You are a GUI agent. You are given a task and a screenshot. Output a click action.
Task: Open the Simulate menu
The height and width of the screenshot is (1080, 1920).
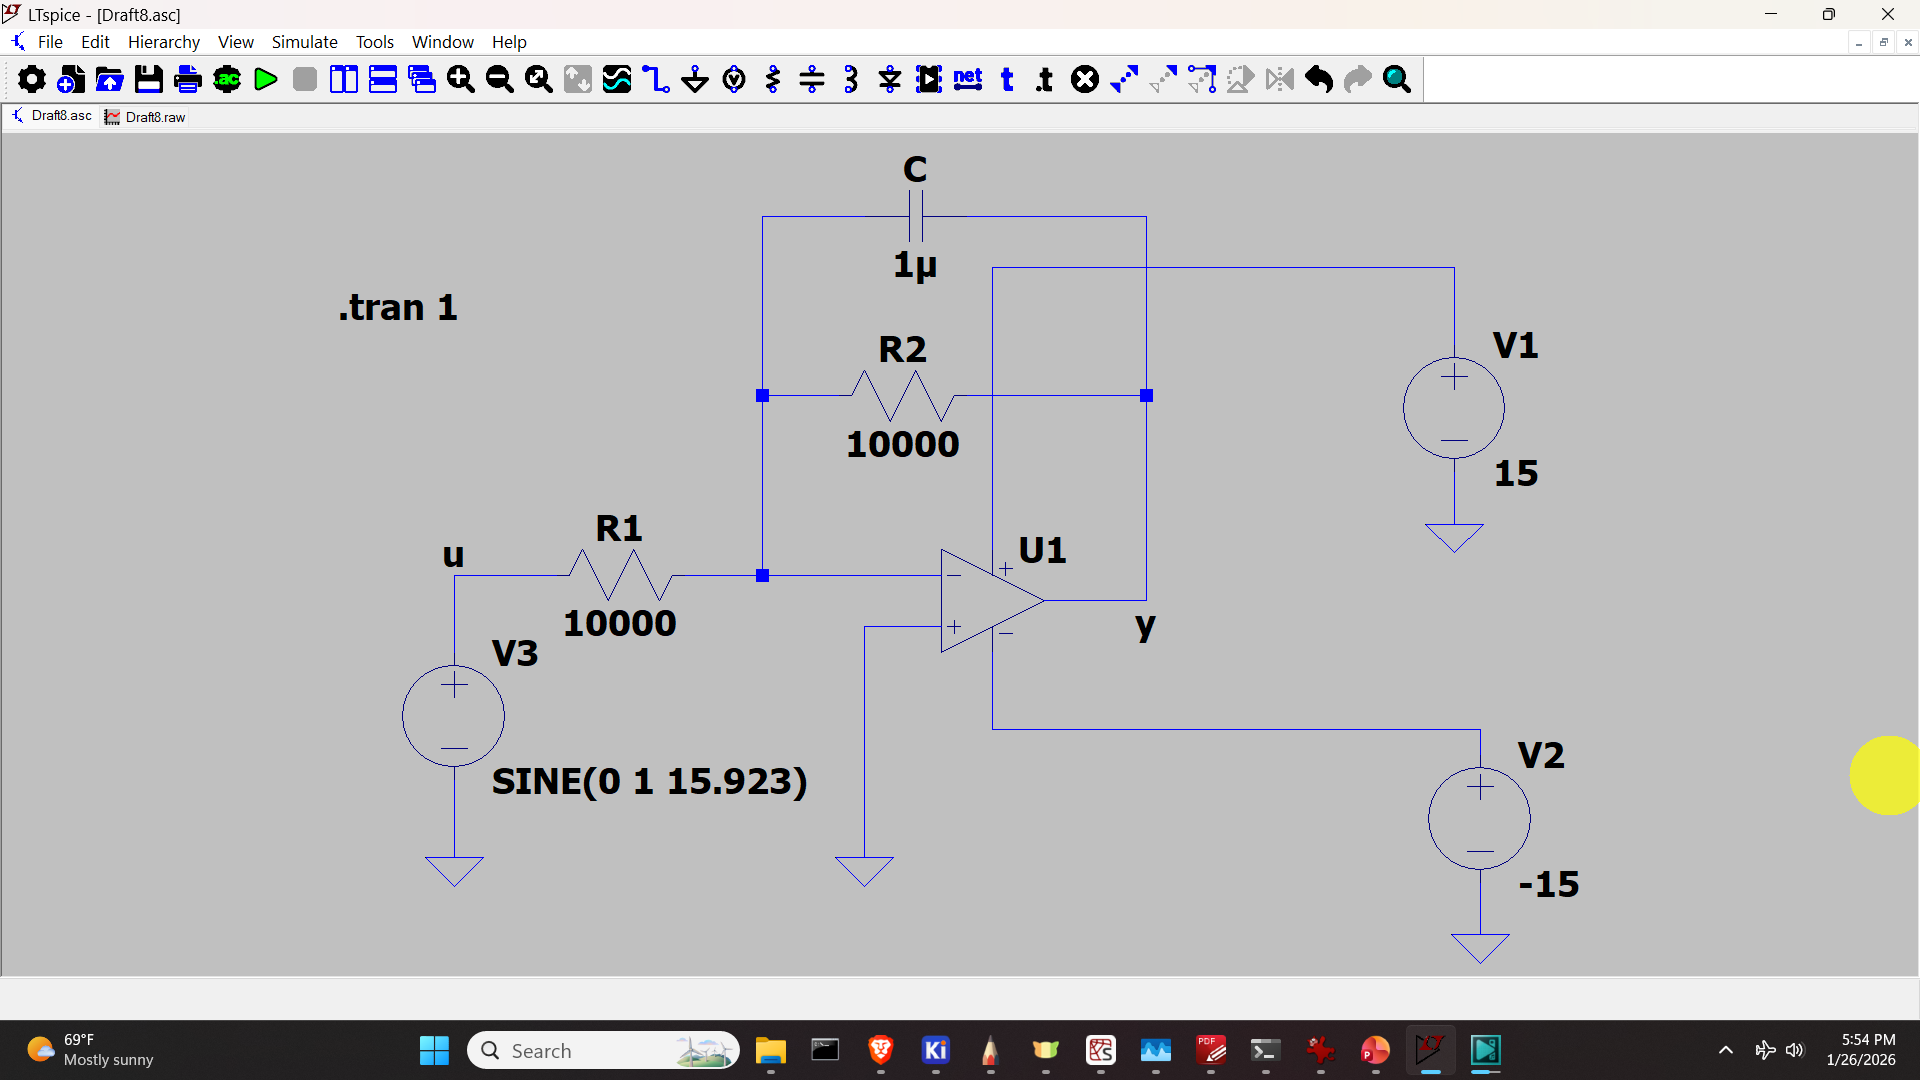pyautogui.click(x=304, y=42)
